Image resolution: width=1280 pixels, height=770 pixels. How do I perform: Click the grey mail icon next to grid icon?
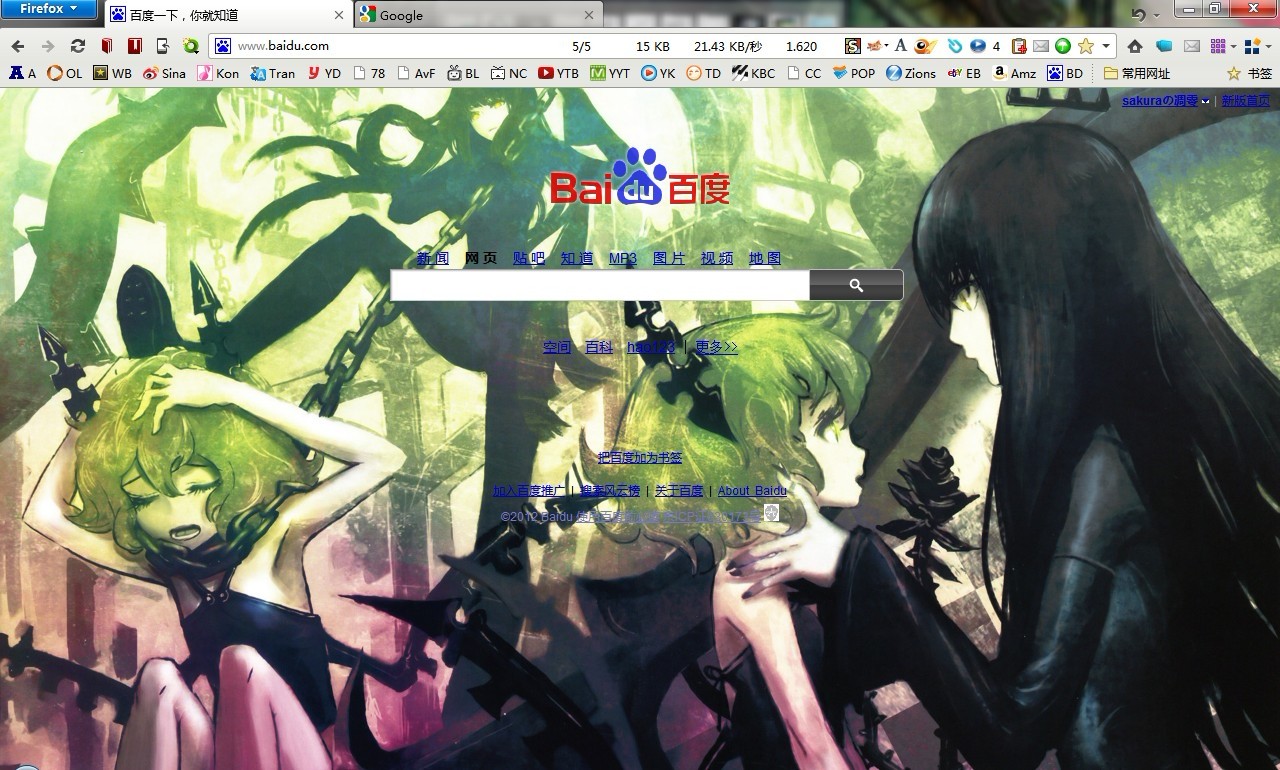1191,46
